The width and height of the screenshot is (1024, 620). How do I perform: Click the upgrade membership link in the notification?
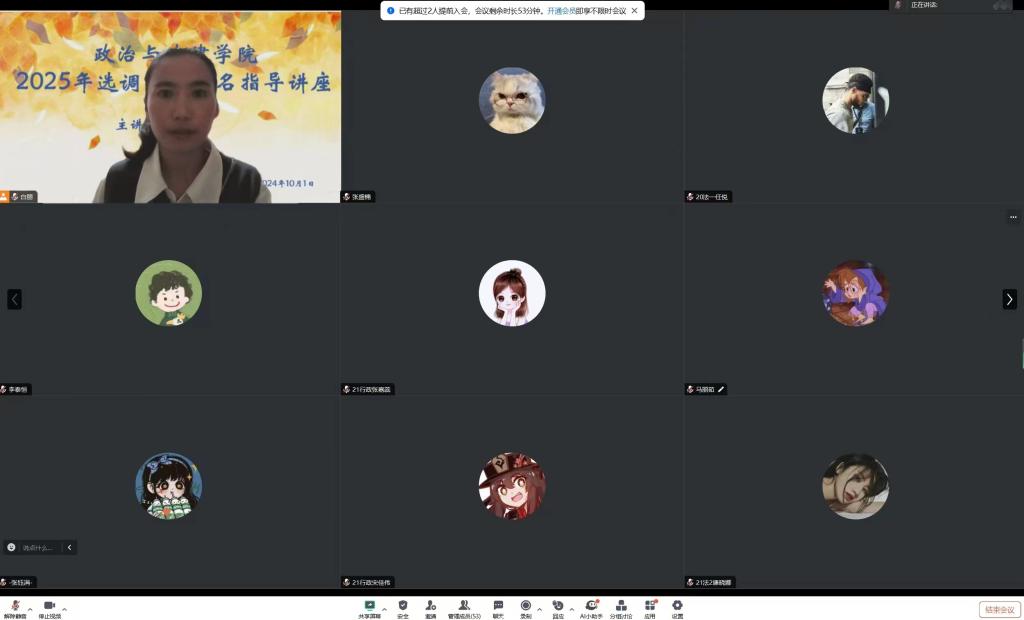tap(560, 11)
